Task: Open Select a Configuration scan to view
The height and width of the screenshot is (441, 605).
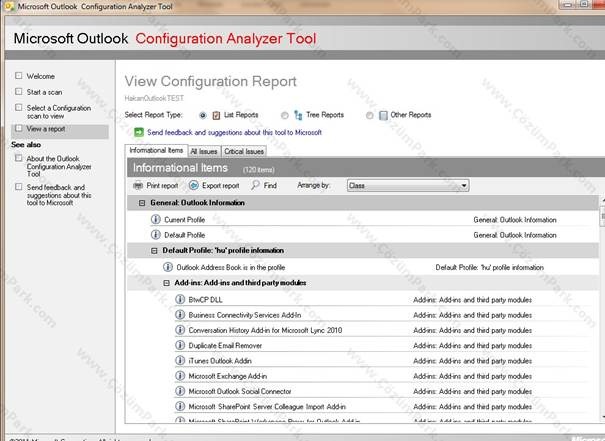Action: coord(59,112)
